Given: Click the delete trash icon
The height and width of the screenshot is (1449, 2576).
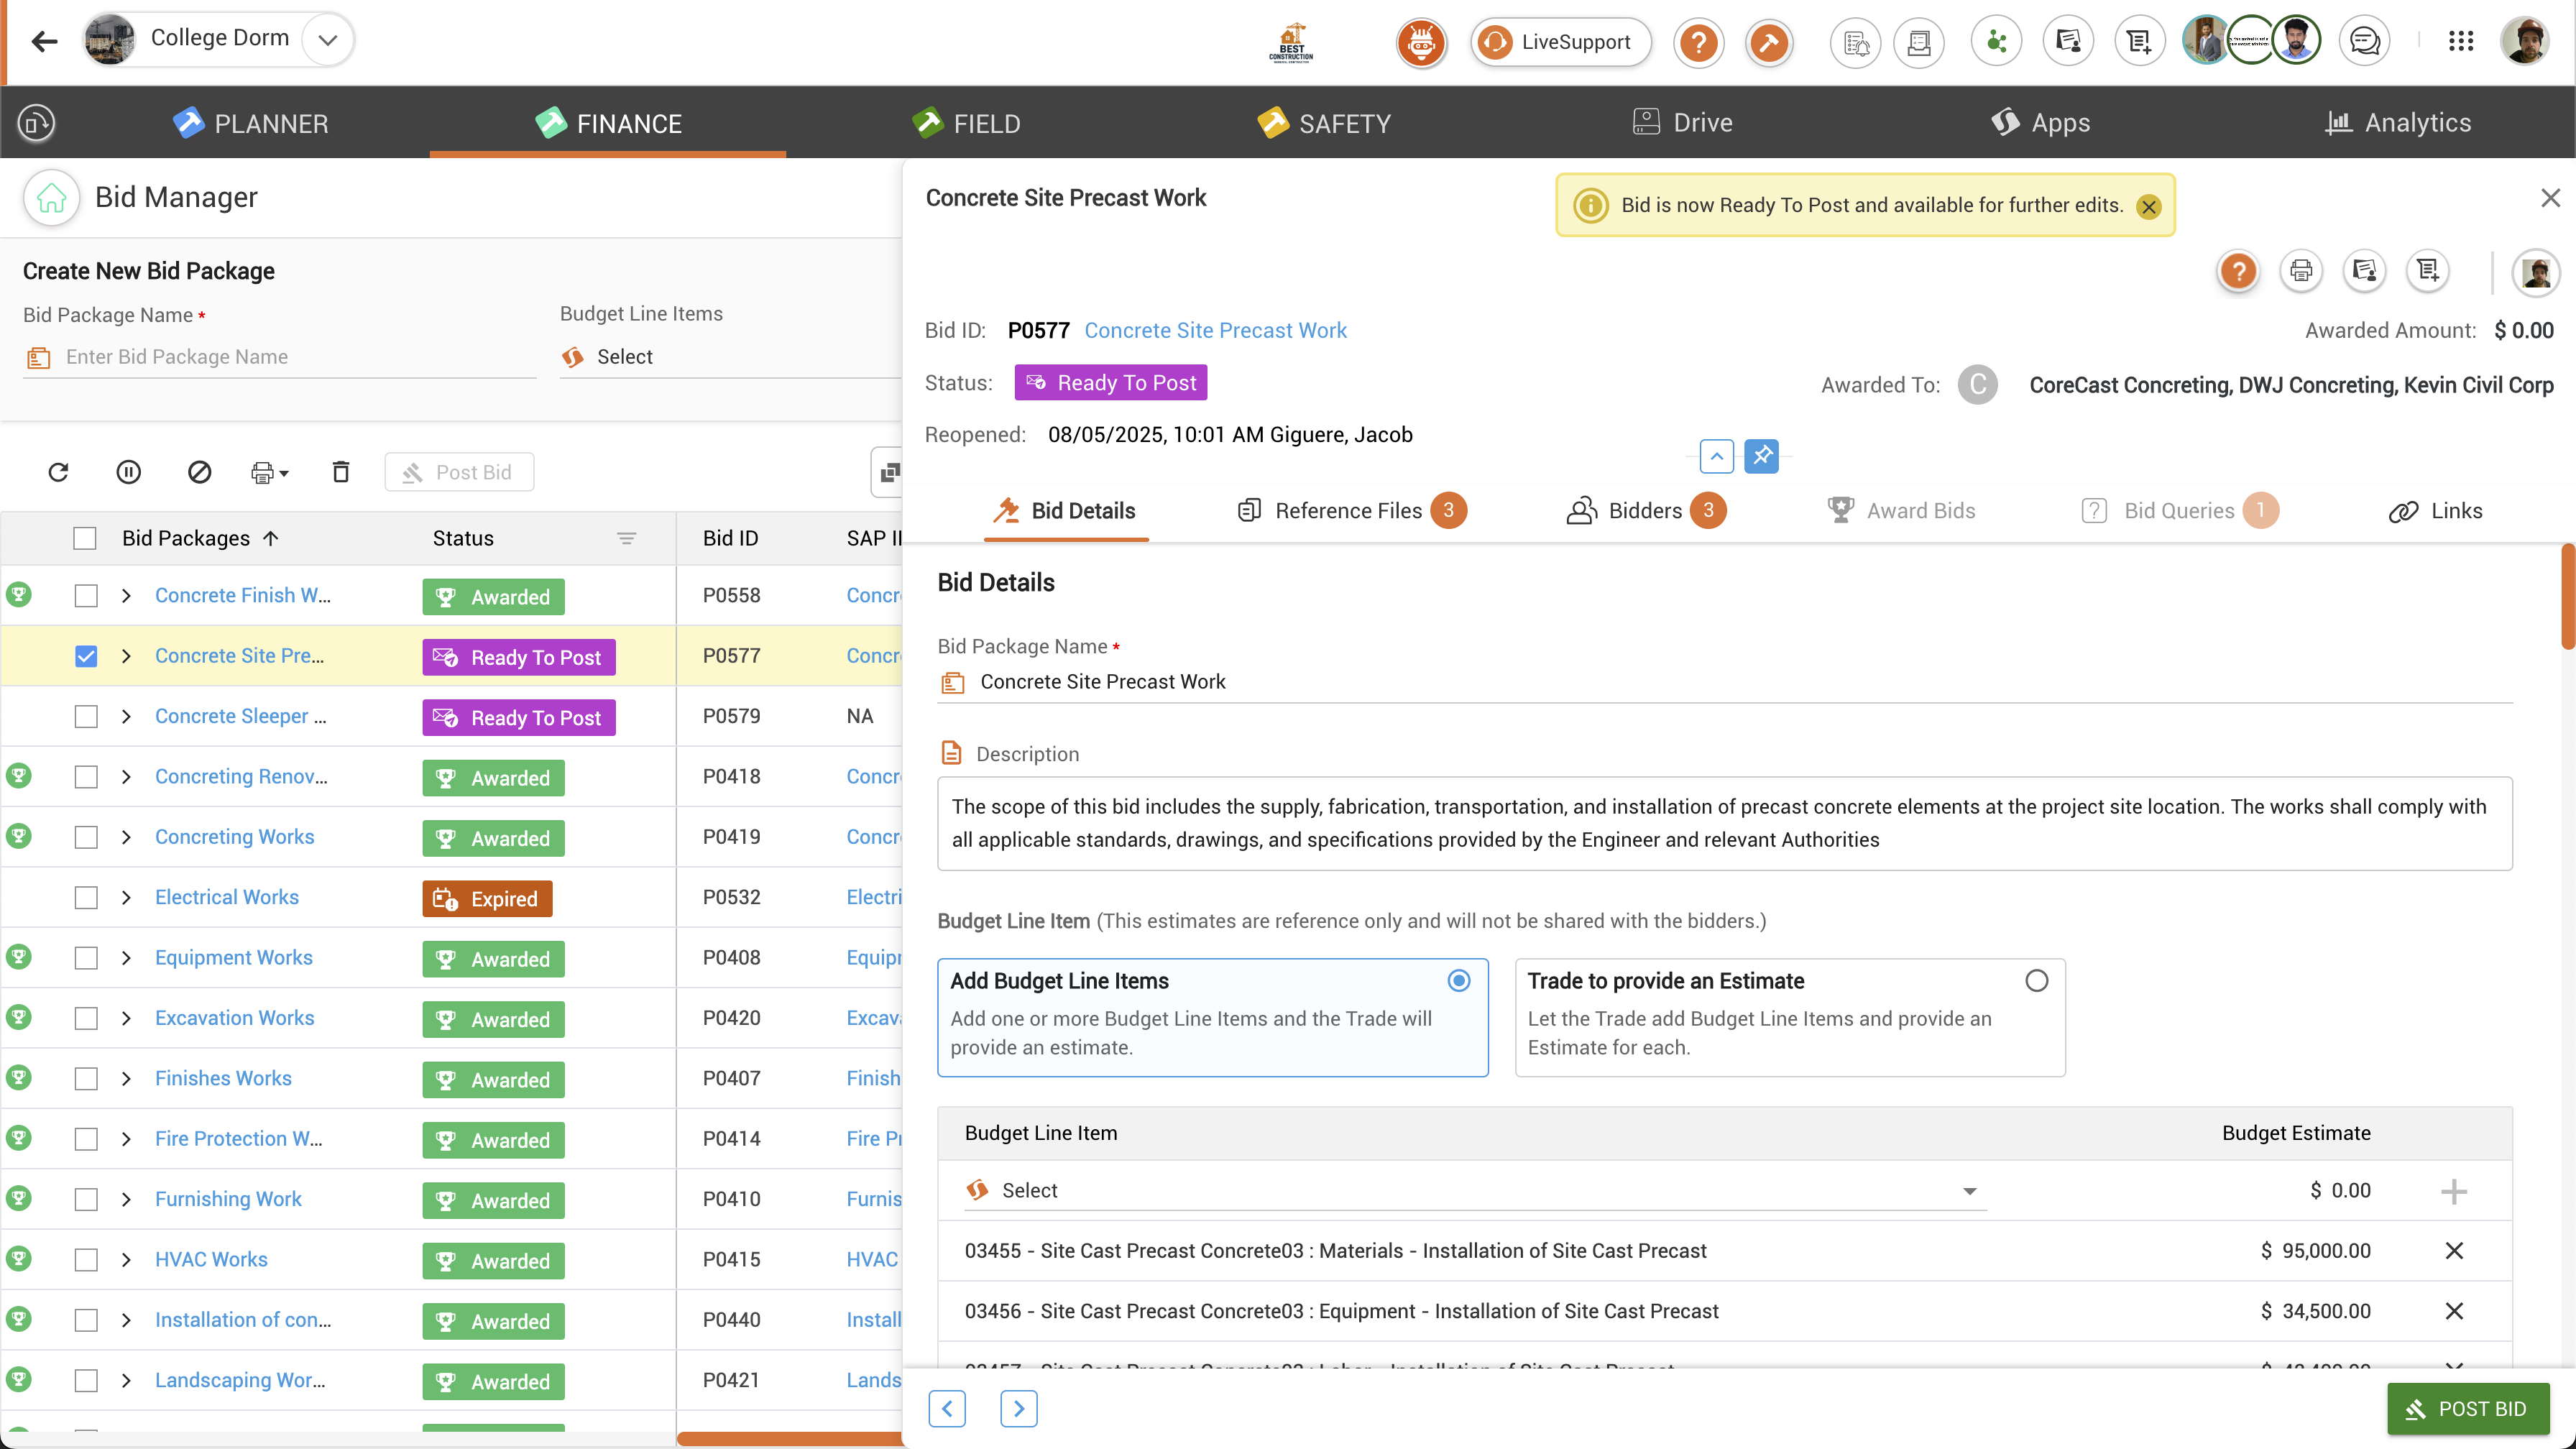Looking at the screenshot, I should click(x=340, y=472).
